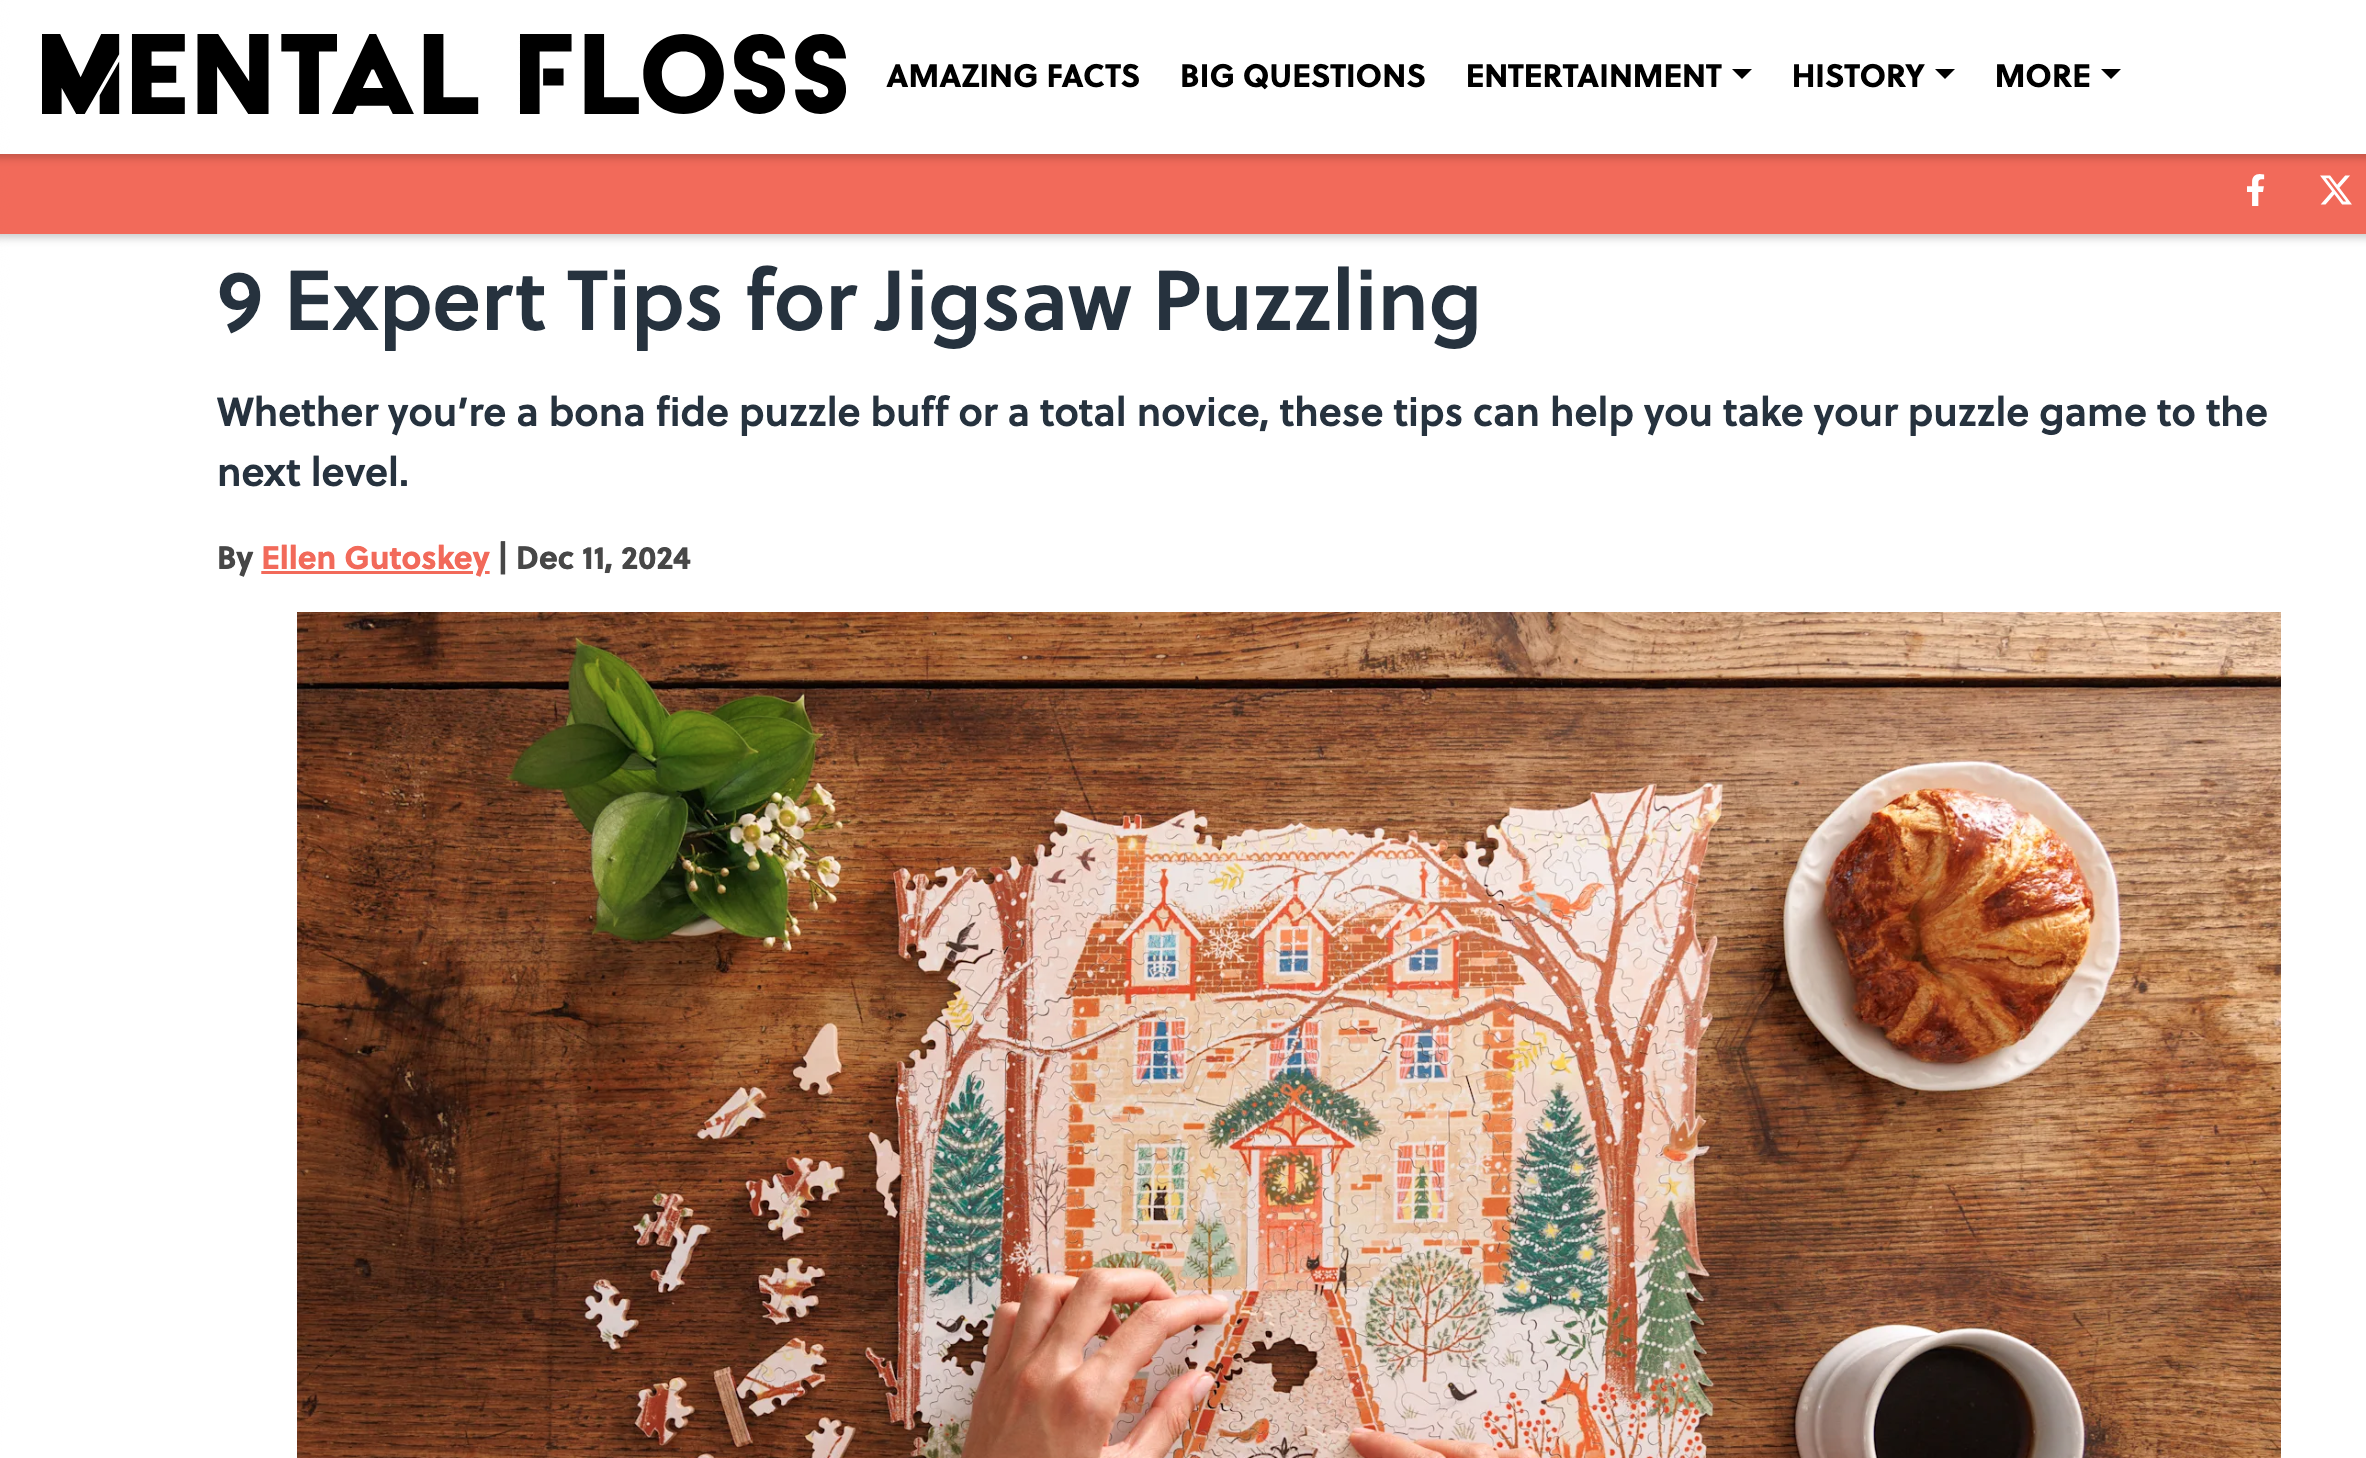
Task: Open author Ellen Gutoskey's page
Action: pos(375,558)
